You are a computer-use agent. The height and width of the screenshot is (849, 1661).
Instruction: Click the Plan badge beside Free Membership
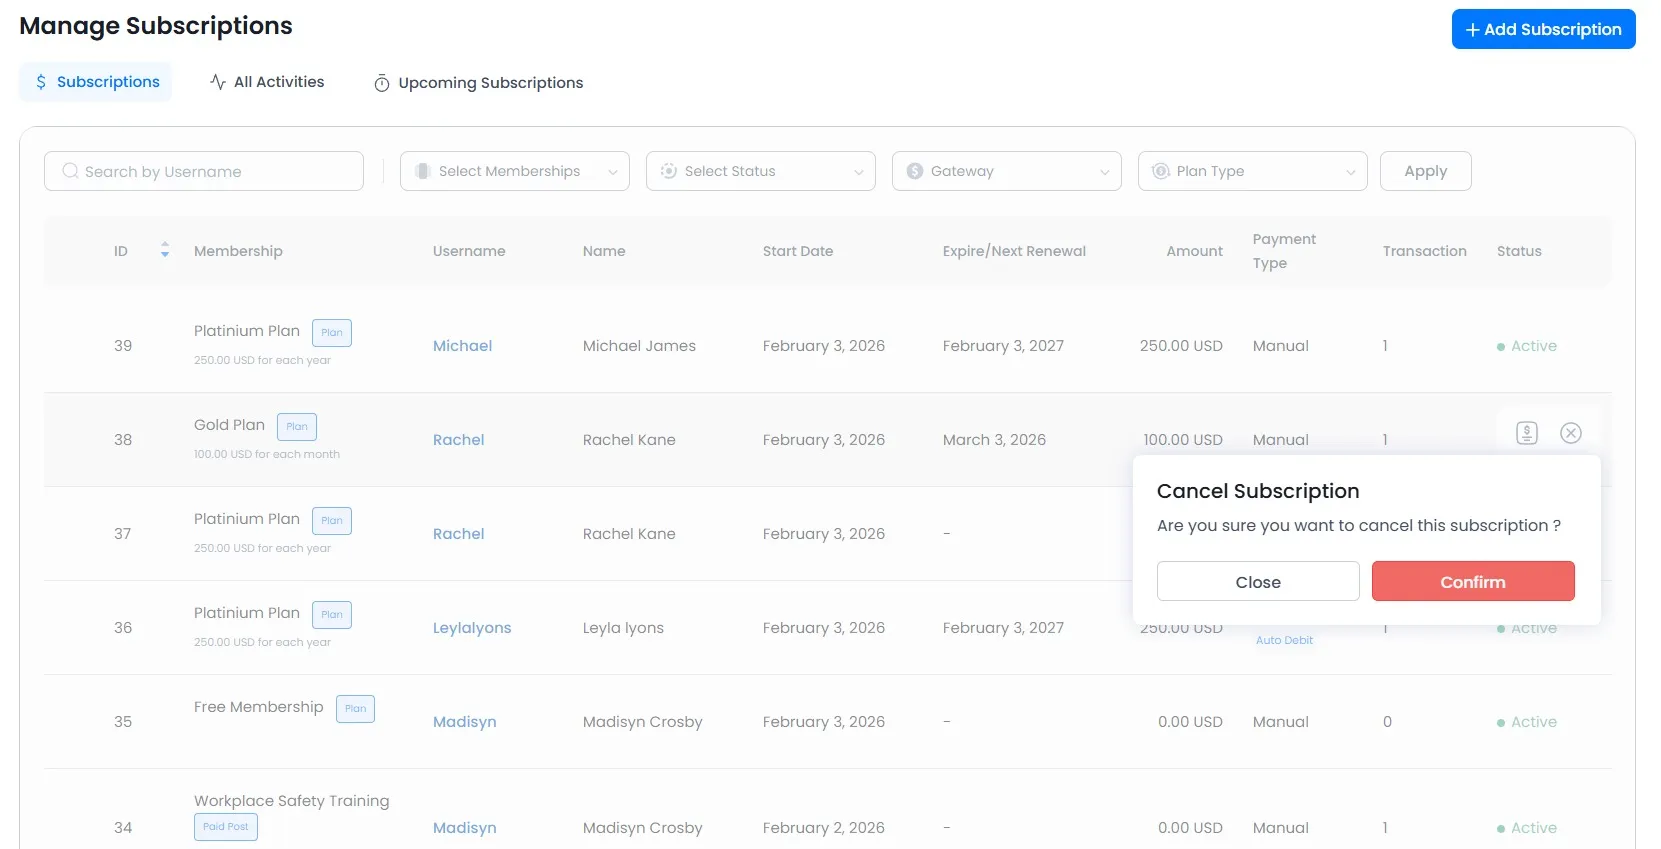pyautogui.click(x=355, y=709)
